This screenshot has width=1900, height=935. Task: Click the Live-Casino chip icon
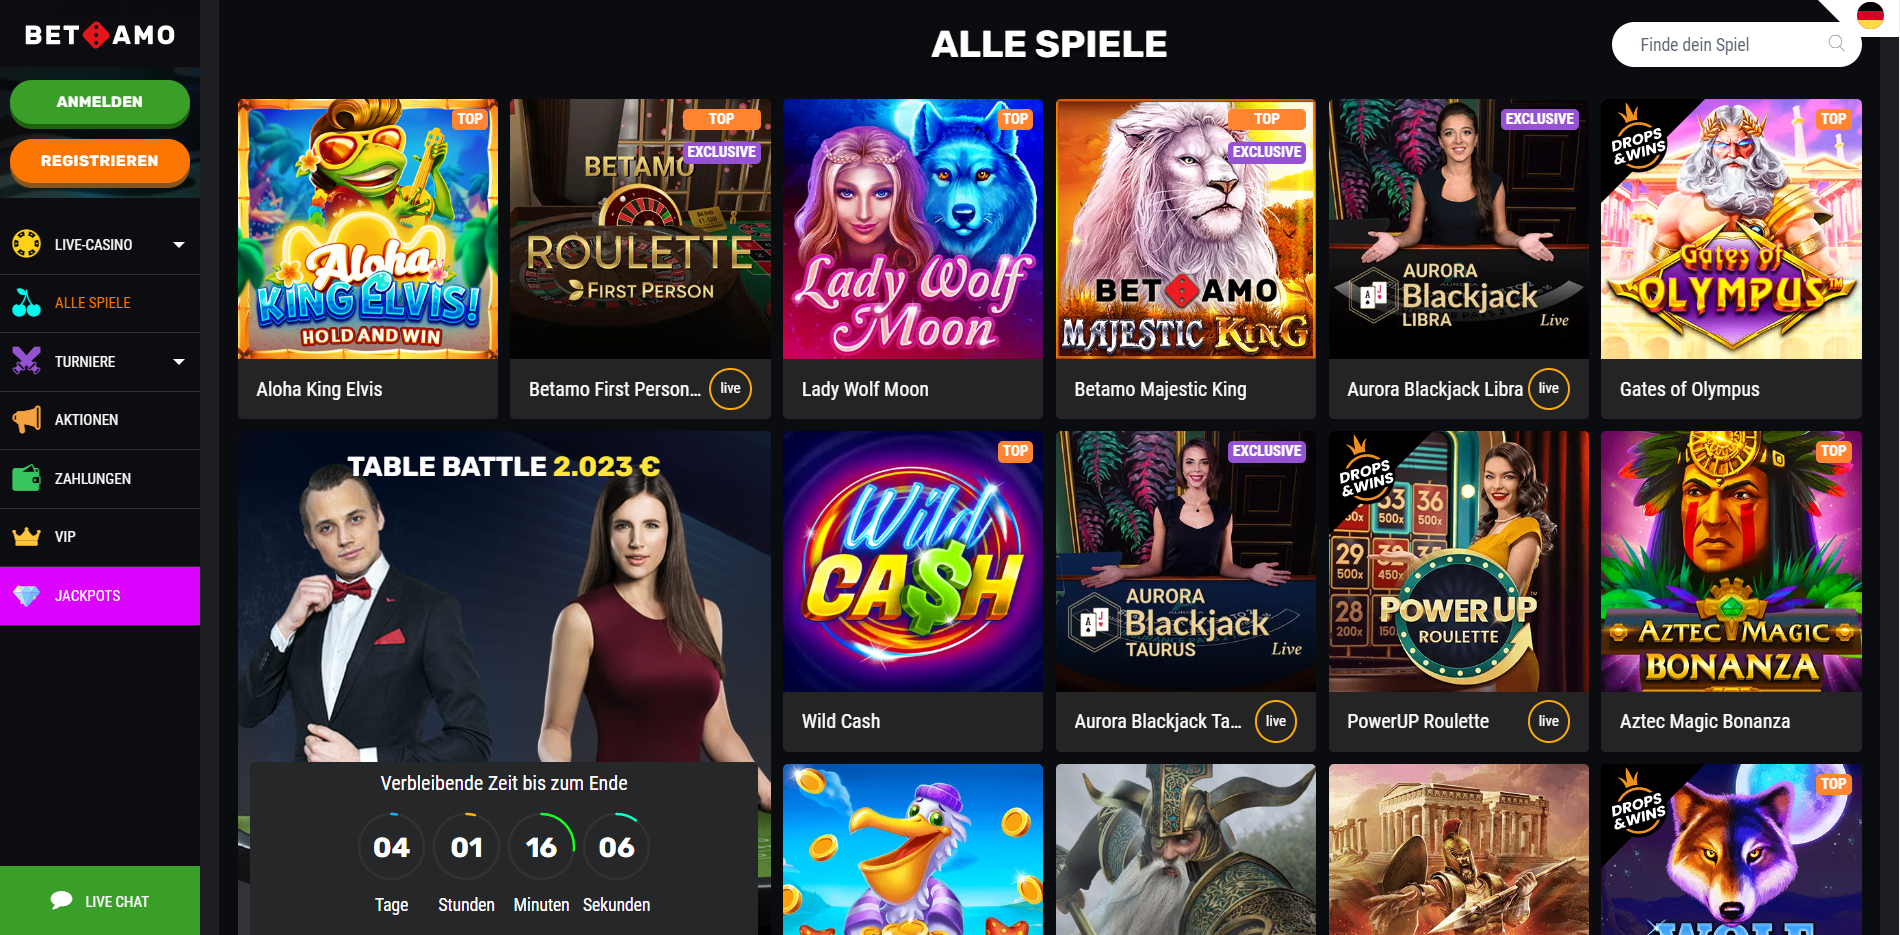[x=27, y=244]
